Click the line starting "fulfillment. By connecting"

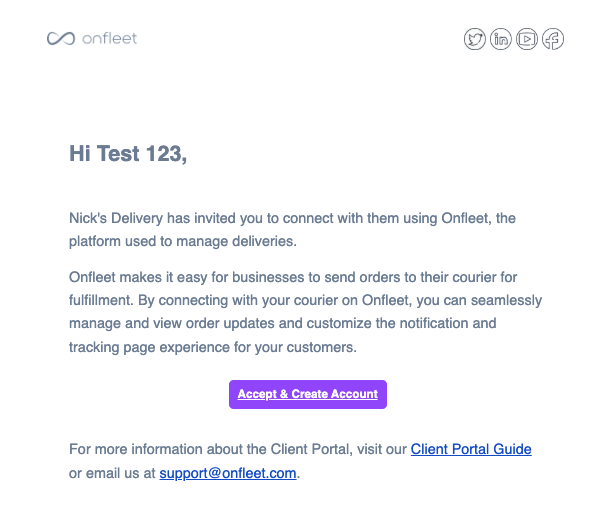[305, 300]
